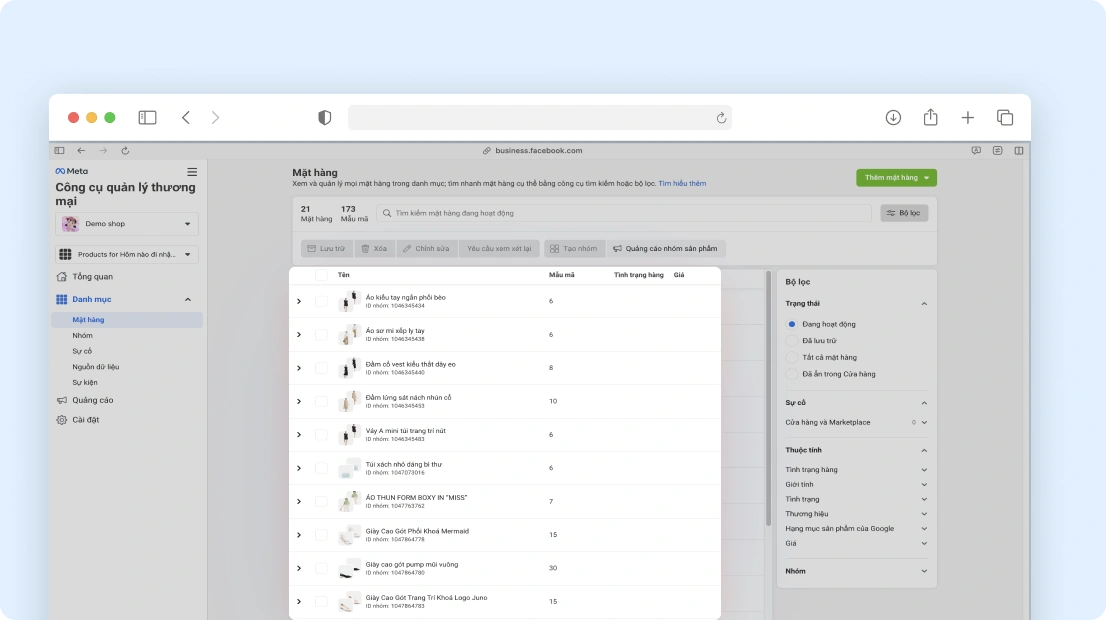Select the Đang hoạt động radio button

click(x=791, y=324)
